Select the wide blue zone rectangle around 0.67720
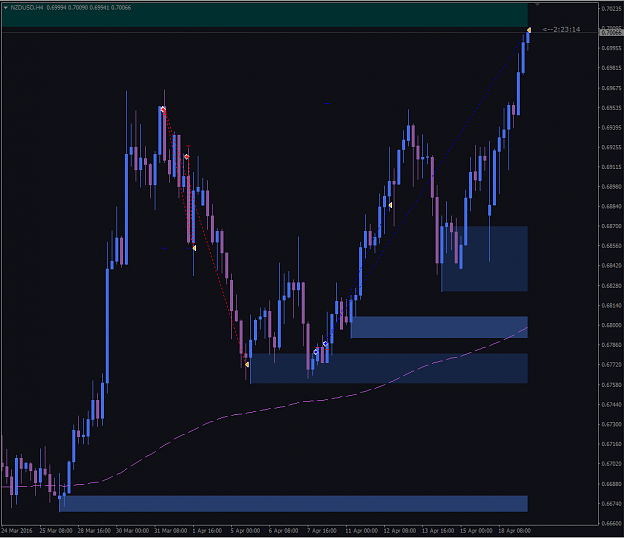 pyautogui.click(x=389, y=368)
